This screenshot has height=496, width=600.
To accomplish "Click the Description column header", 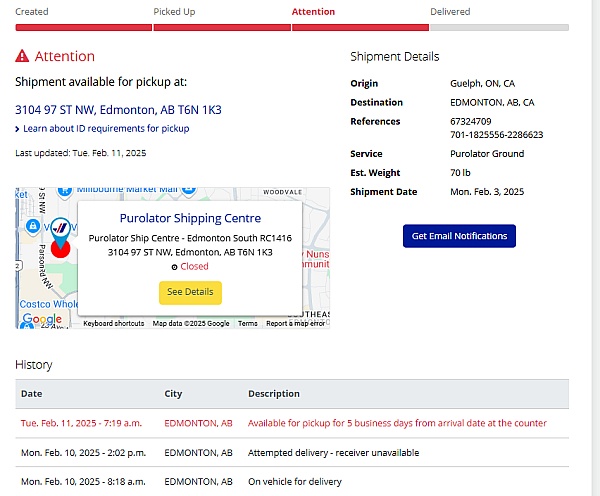I will 274,394.
